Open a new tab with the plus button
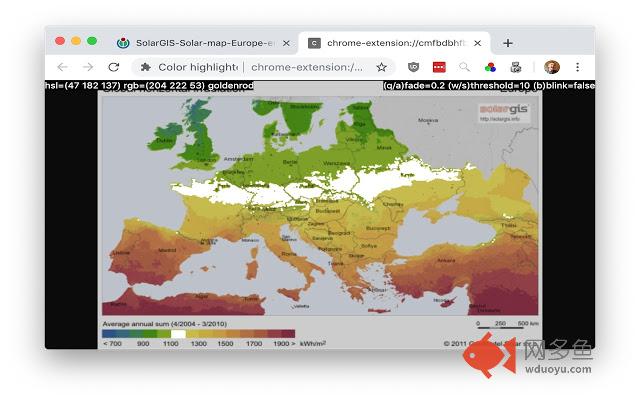Viewport: 640px width, 400px height. click(x=508, y=43)
